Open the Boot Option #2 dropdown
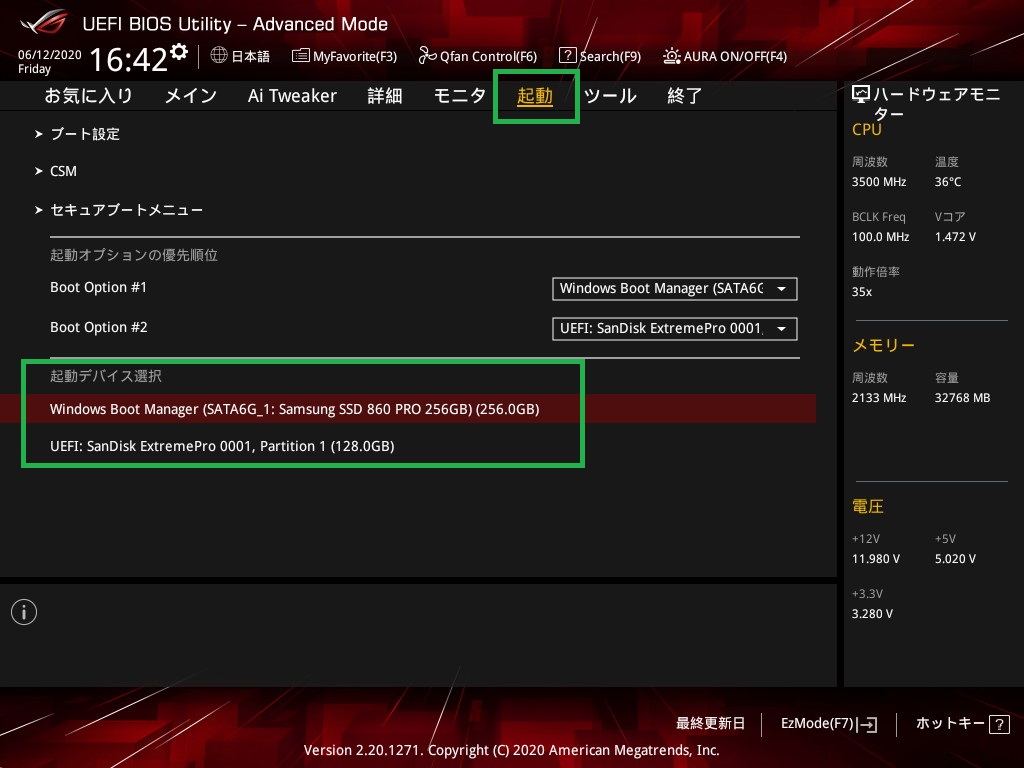The image size is (1024, 768). (x=675, y=328)
